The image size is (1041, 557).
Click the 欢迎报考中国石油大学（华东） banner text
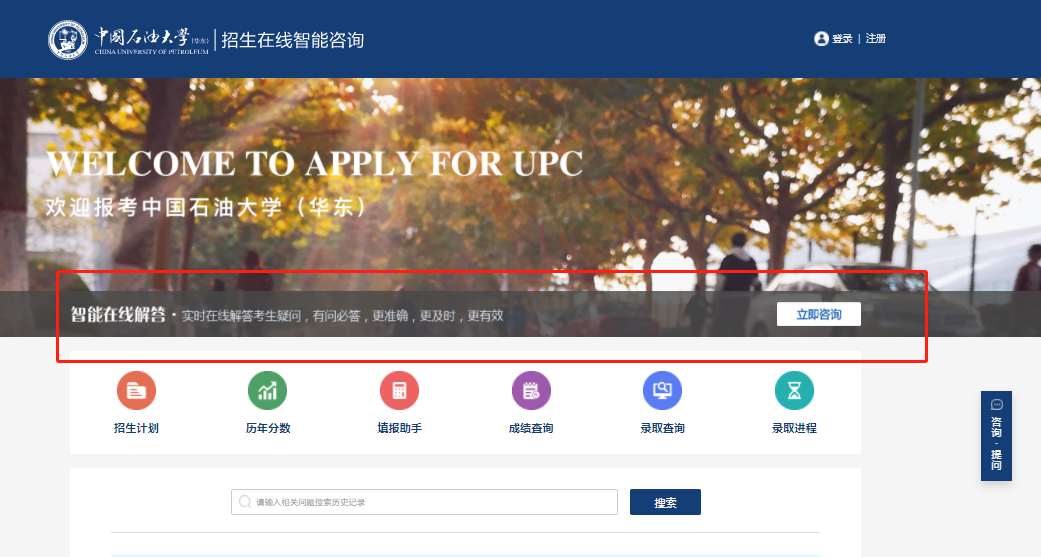click(206, 207)
